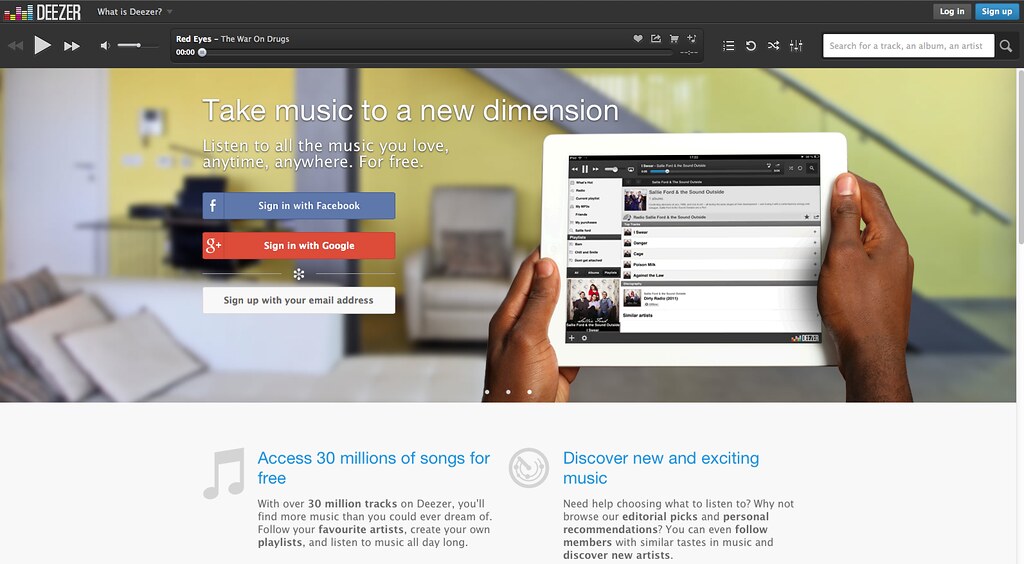The width and height of the screenshot is (1024, 564).
Task: Sign up with your email address
Action: click(x=298, y=300)
